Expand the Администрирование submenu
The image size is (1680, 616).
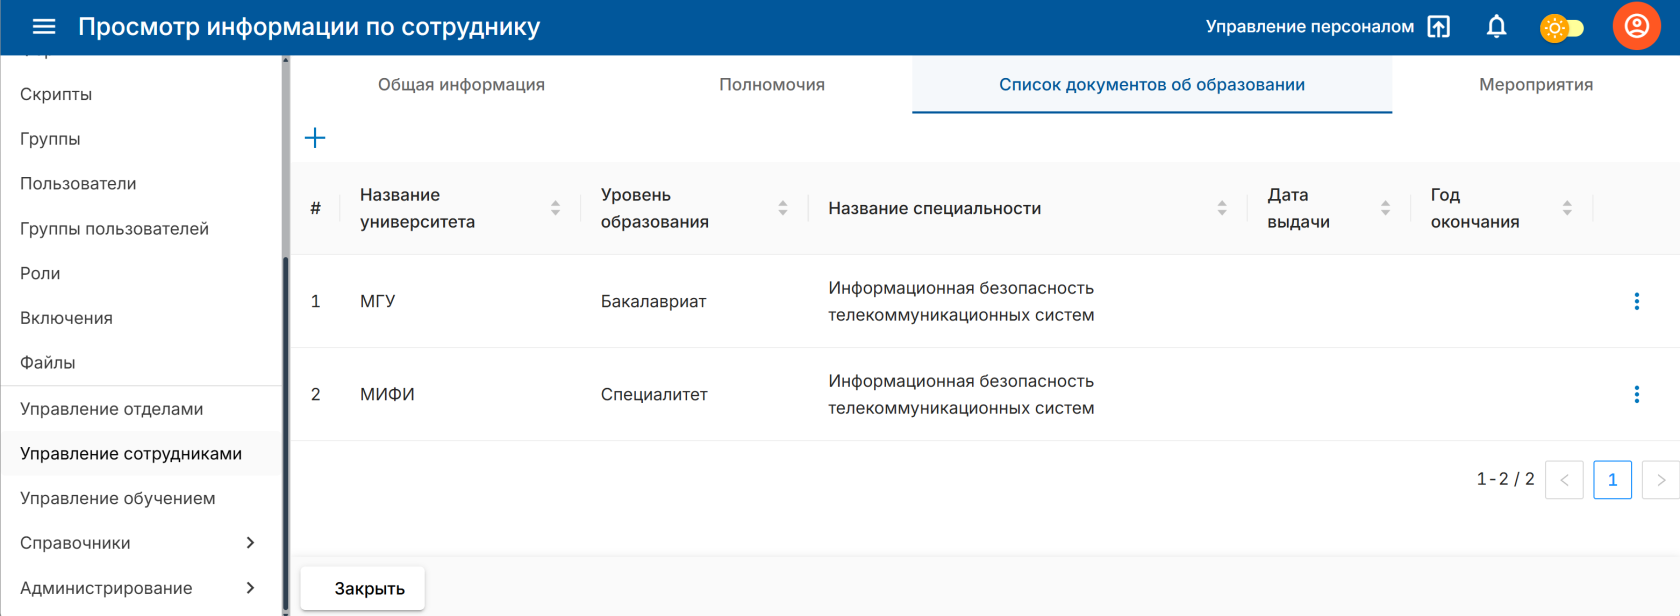click(250, 588)
